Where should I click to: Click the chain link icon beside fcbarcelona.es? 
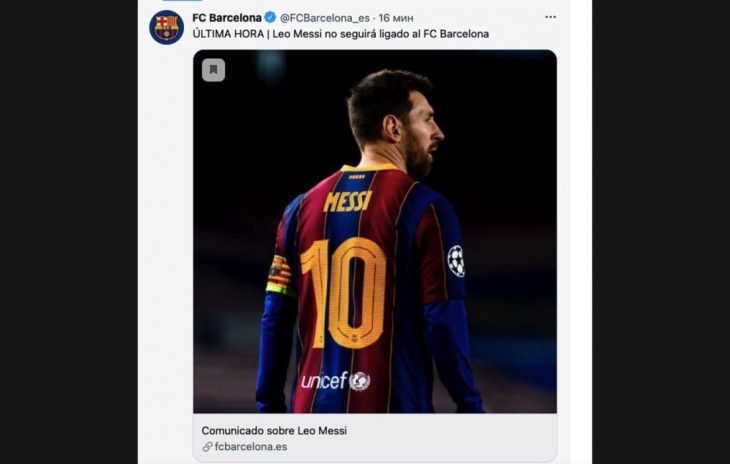tap(207, 446)
